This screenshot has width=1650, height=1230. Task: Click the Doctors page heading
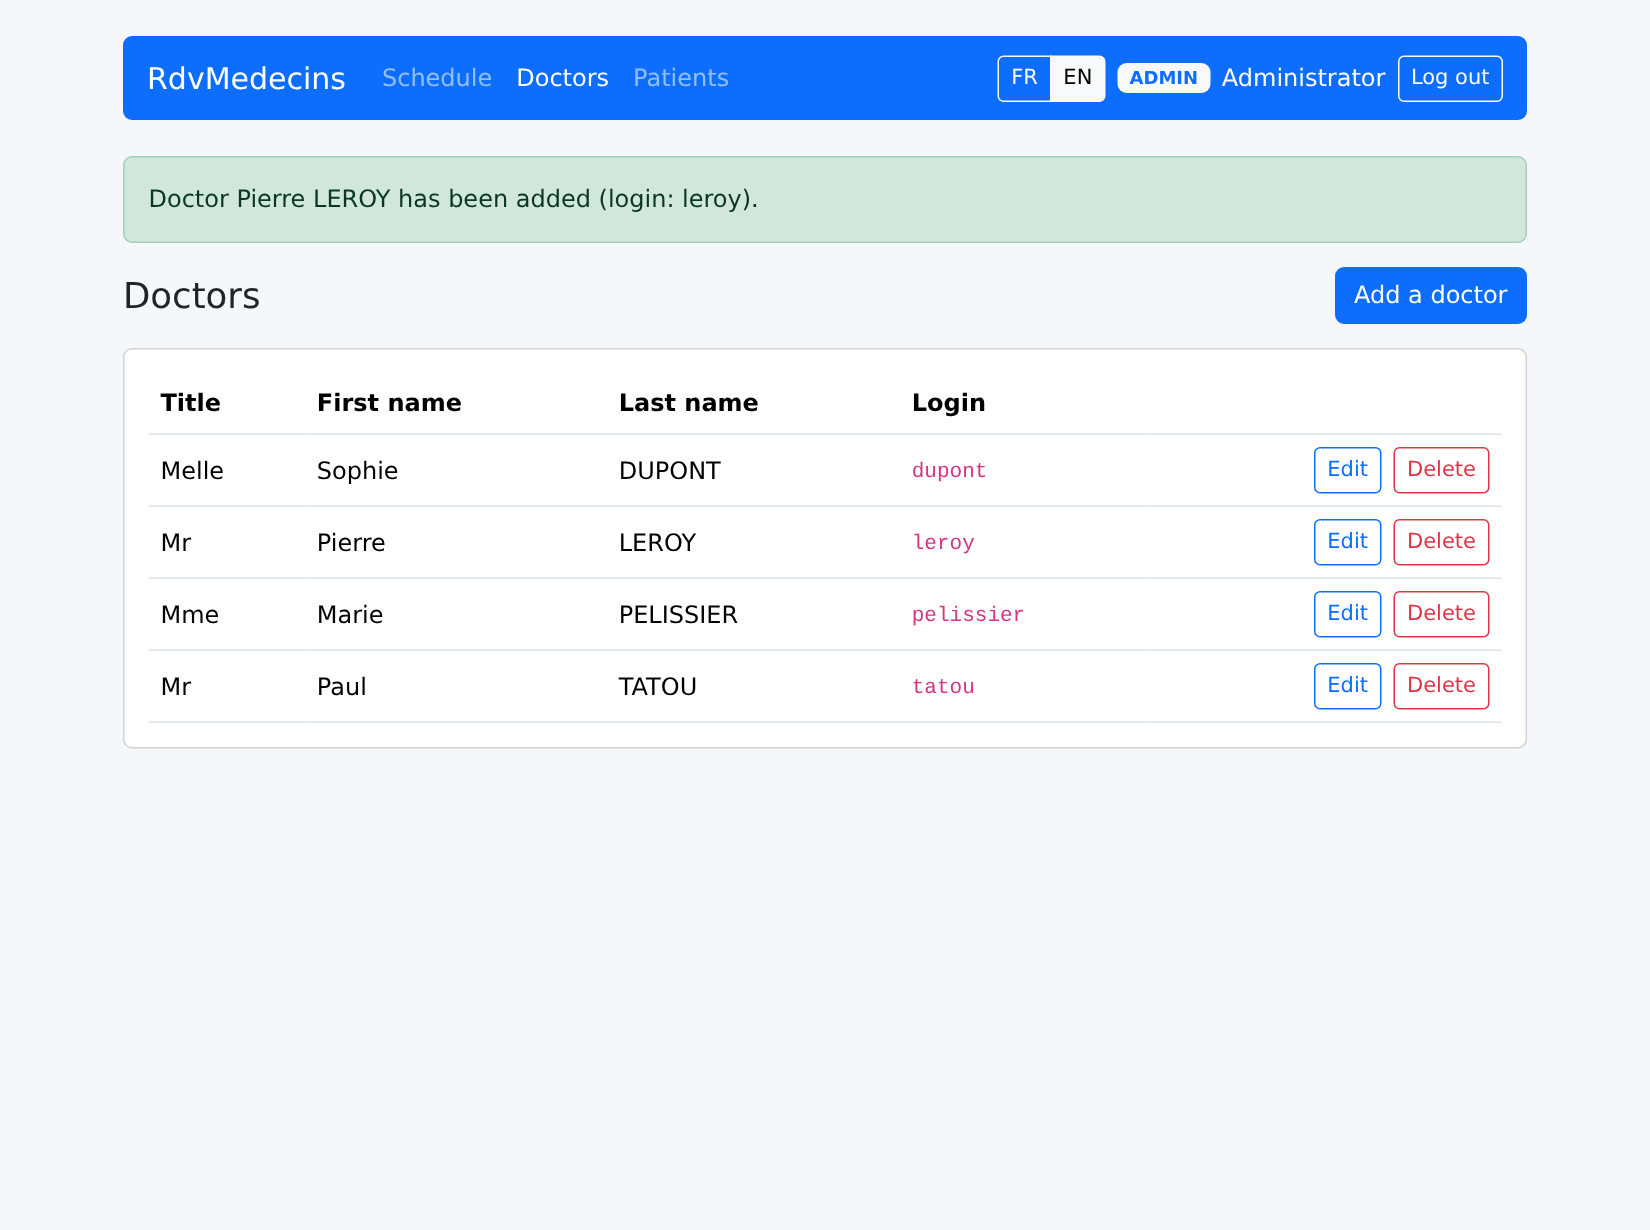coord(191,296)
